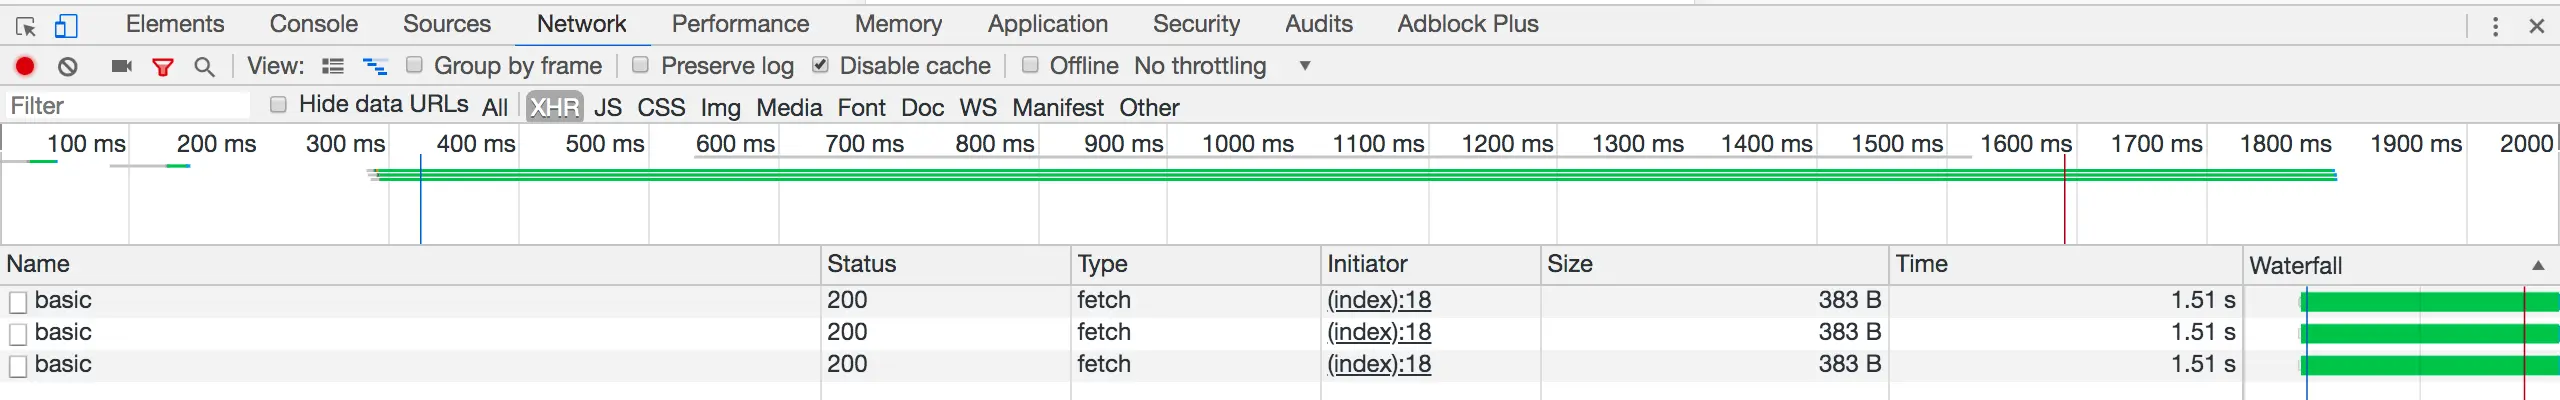
Task: Tick the Hide data URLs checkbox
Action: tap(279, 104)
